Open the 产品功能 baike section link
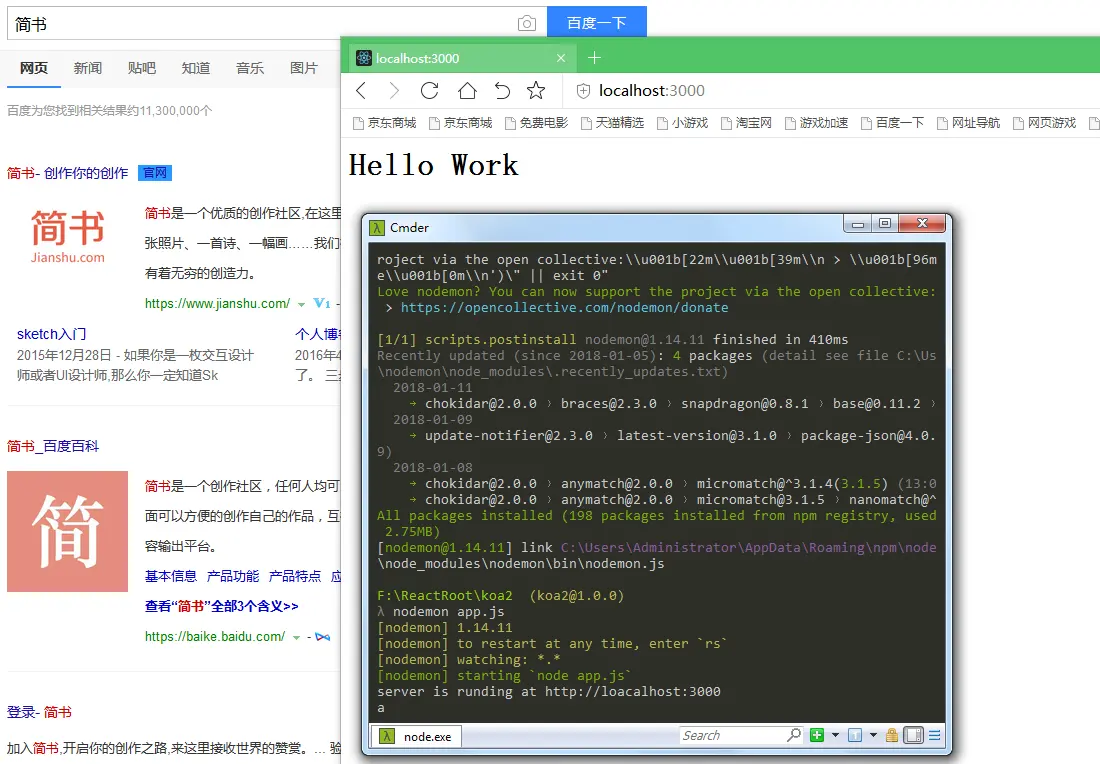 coord(233,576)
